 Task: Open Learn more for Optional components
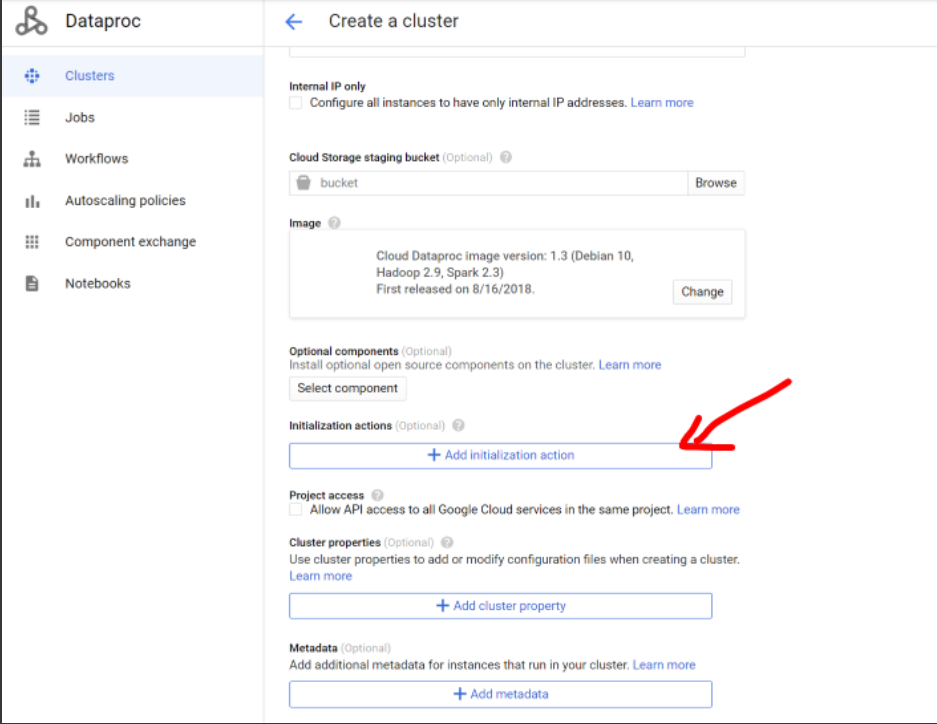tap(630, 365)
